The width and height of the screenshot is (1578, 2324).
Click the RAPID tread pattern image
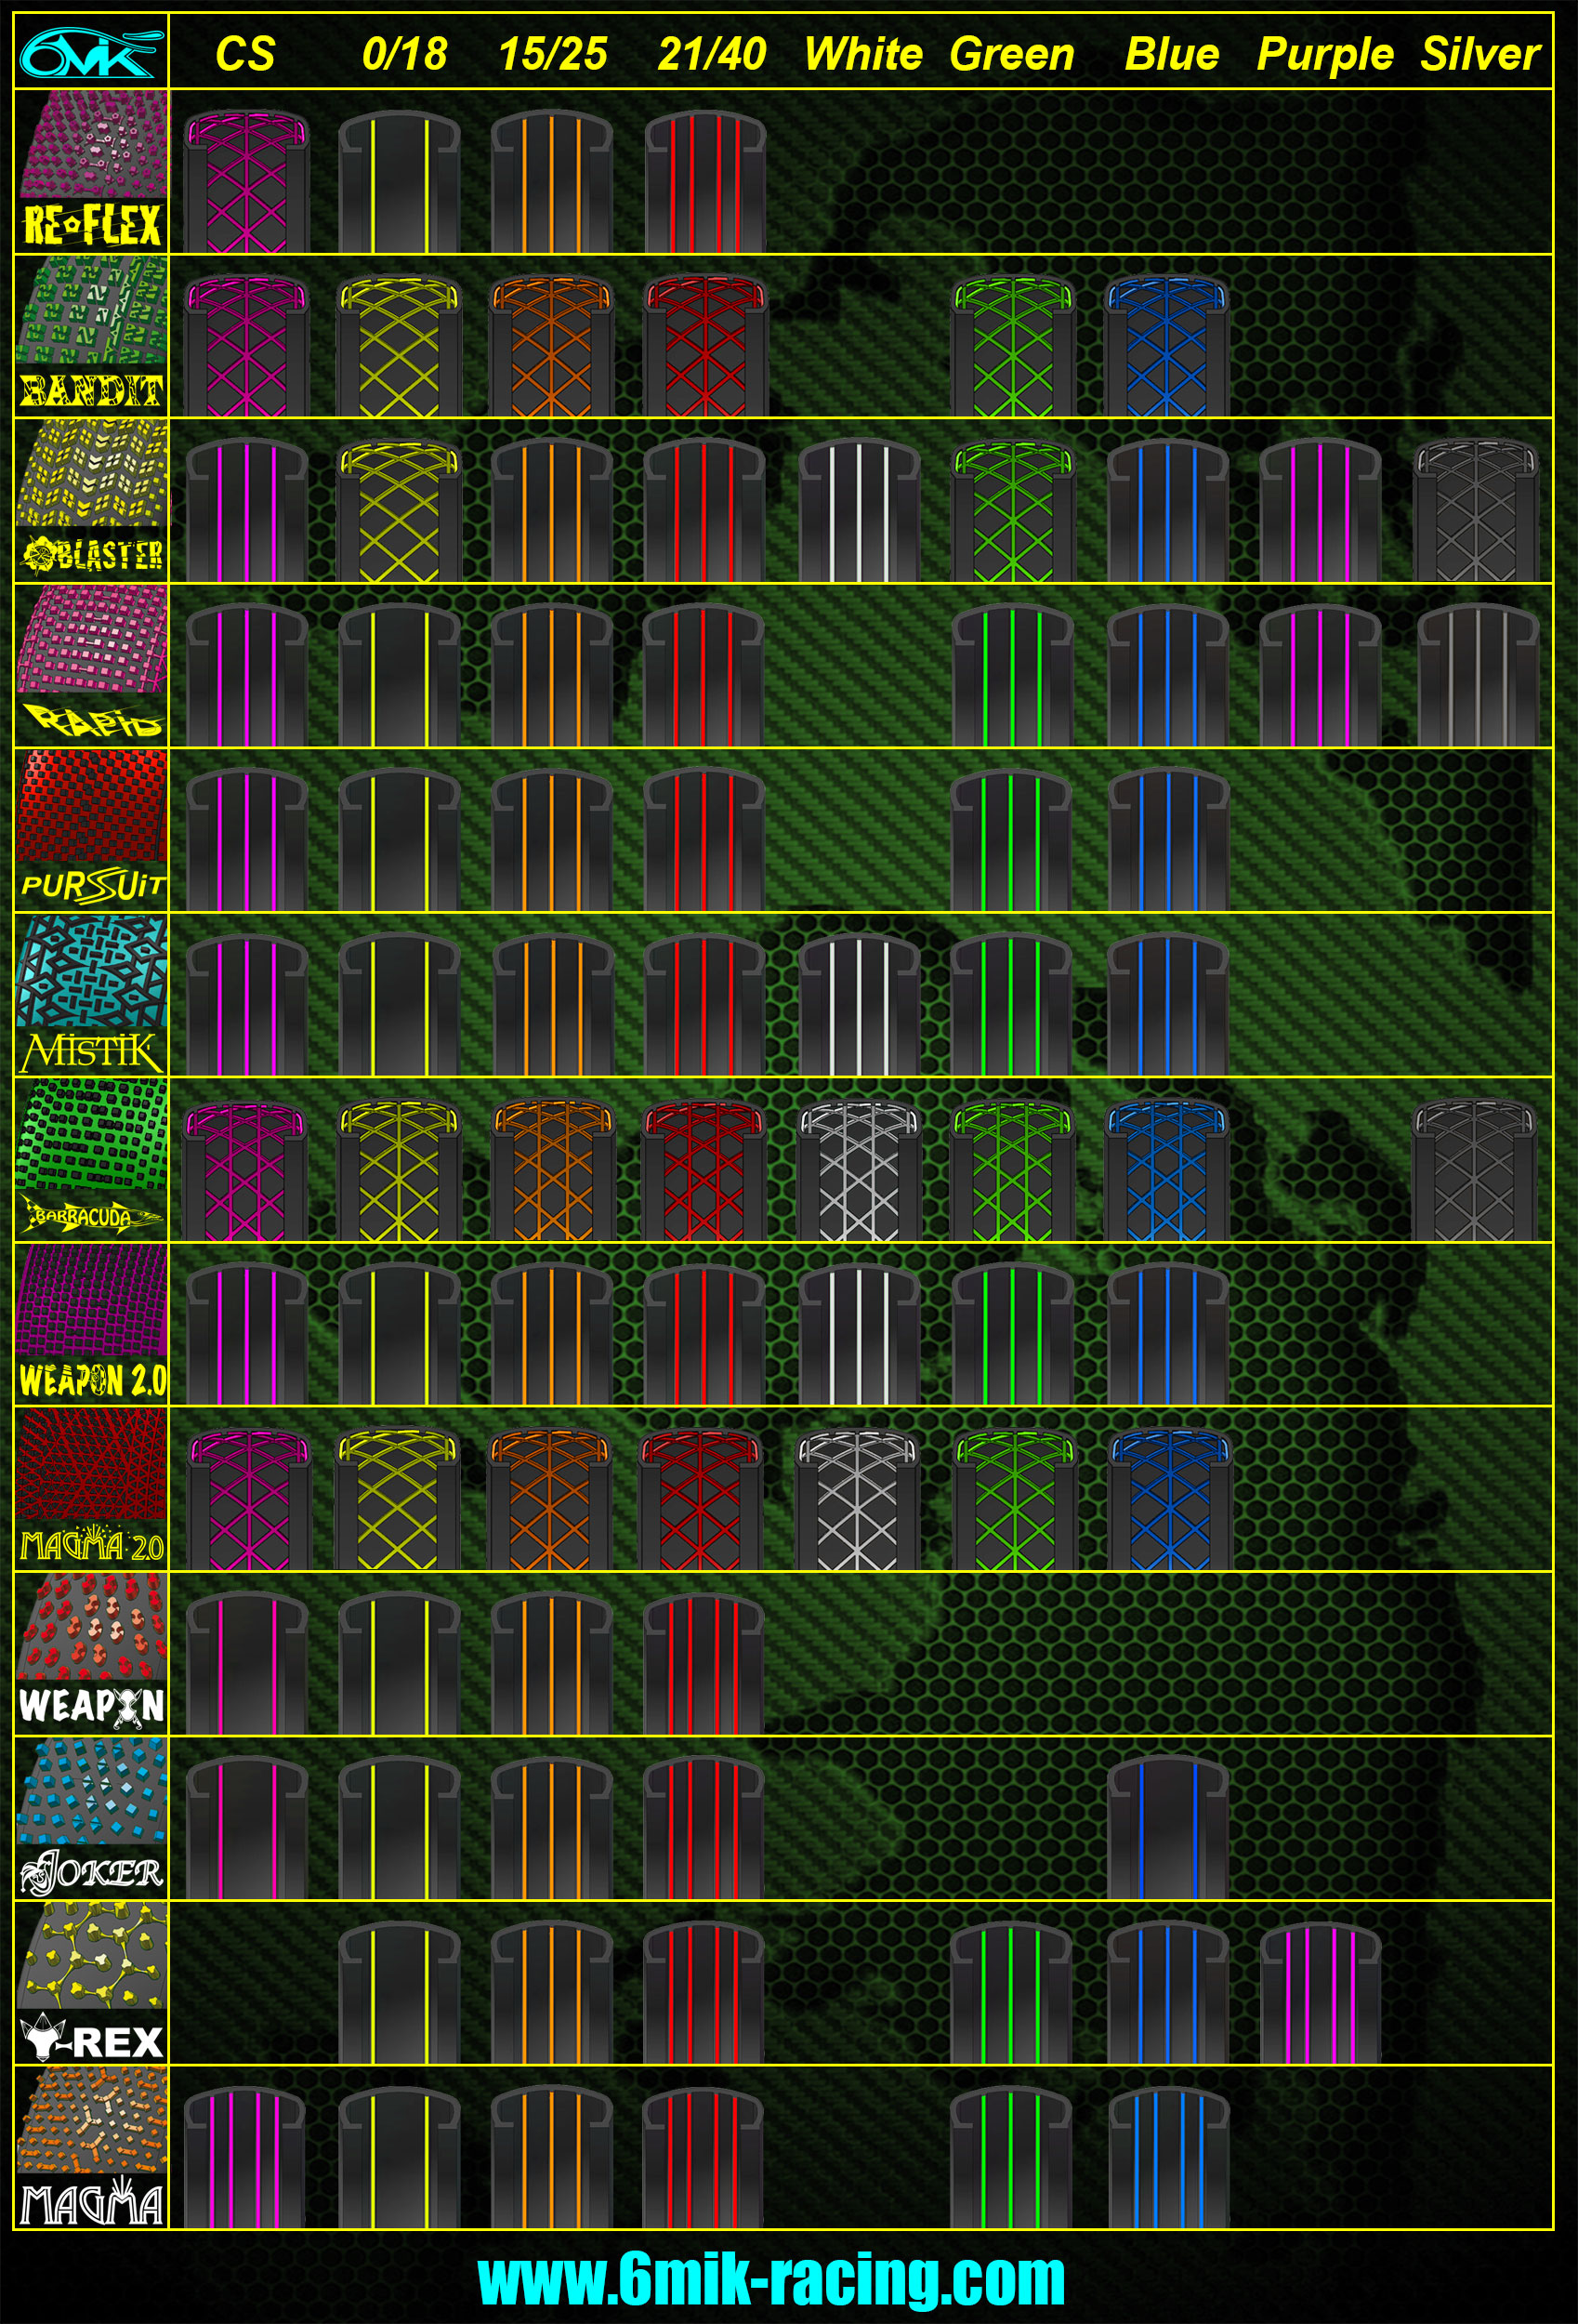coord(90,640)
